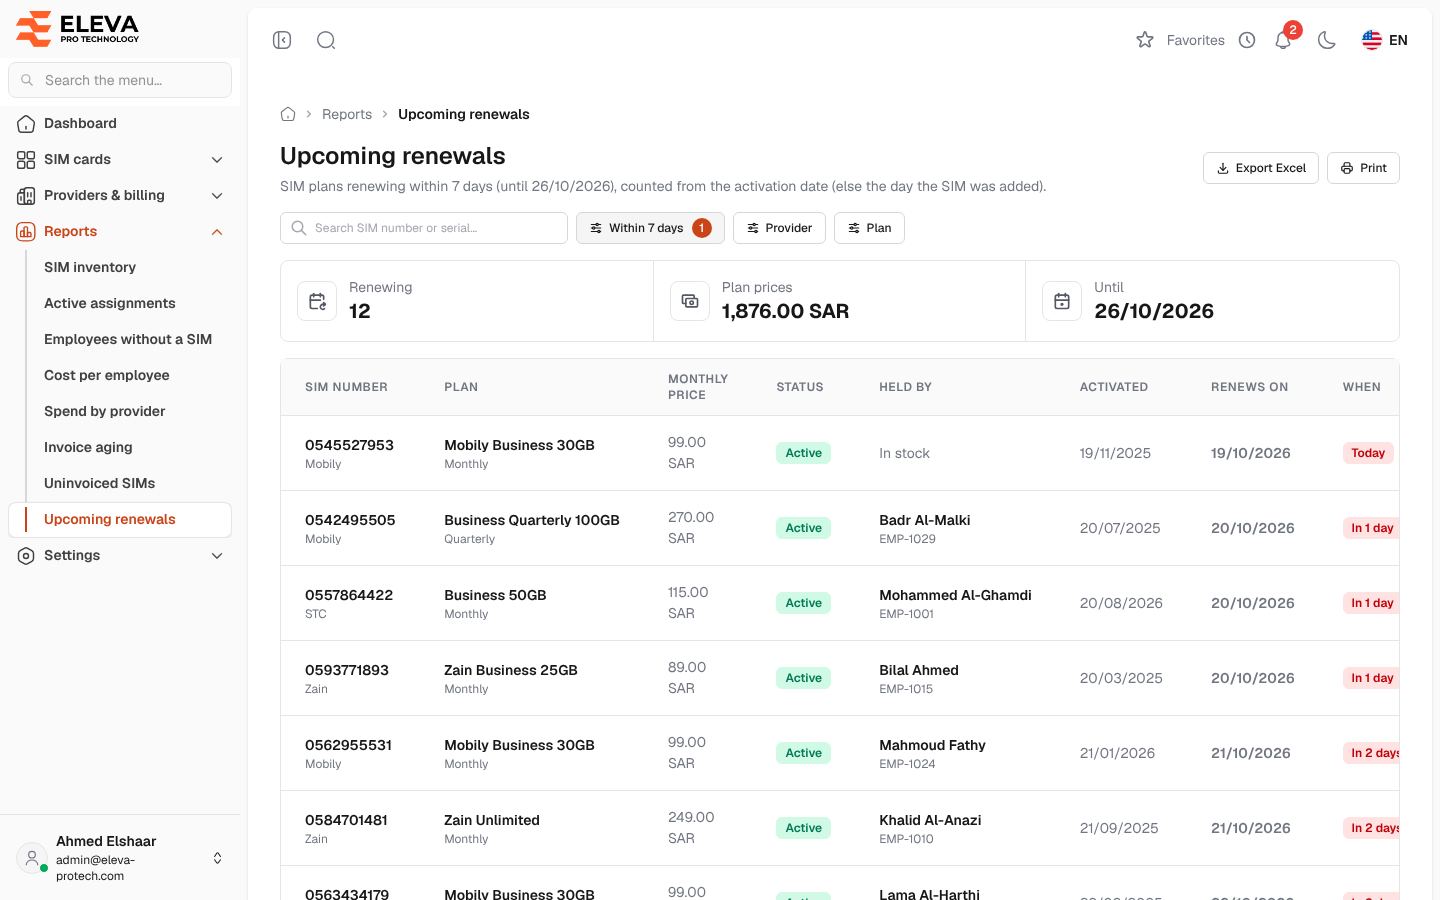Click the Until calendar card icon
1440x900 pixels.
[1062, 301]
